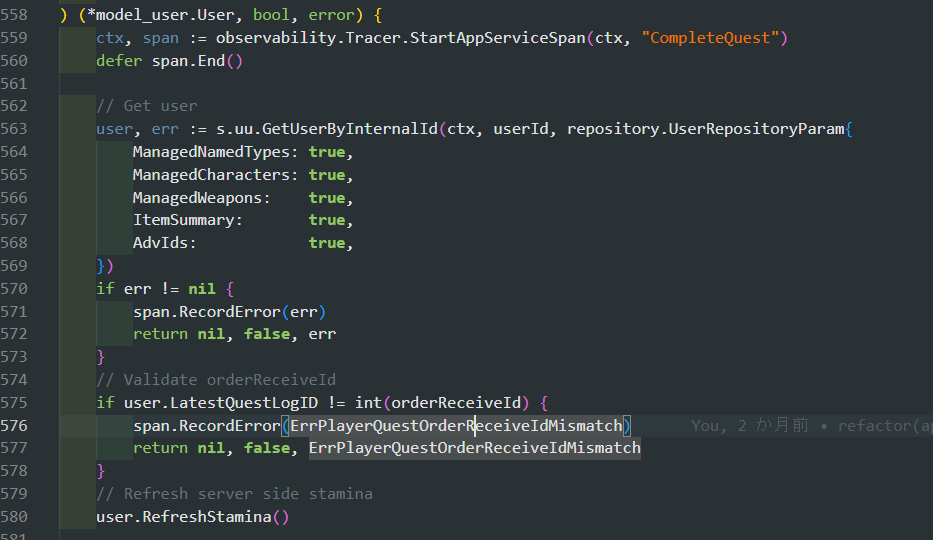Click the ManagedCharacters field name
933x540 pixels.
click(x=211, y=175)
